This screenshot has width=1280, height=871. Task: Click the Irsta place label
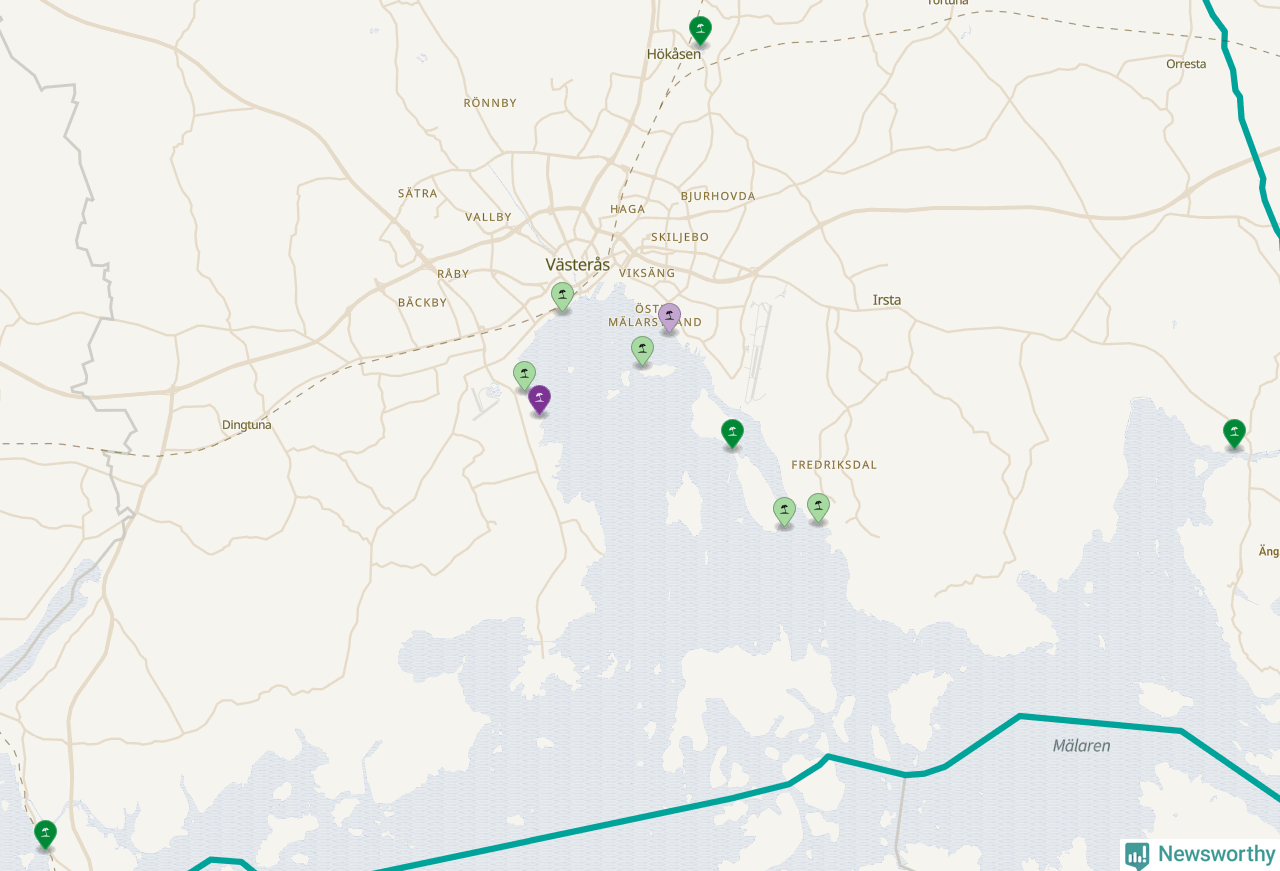pos(887,300)
